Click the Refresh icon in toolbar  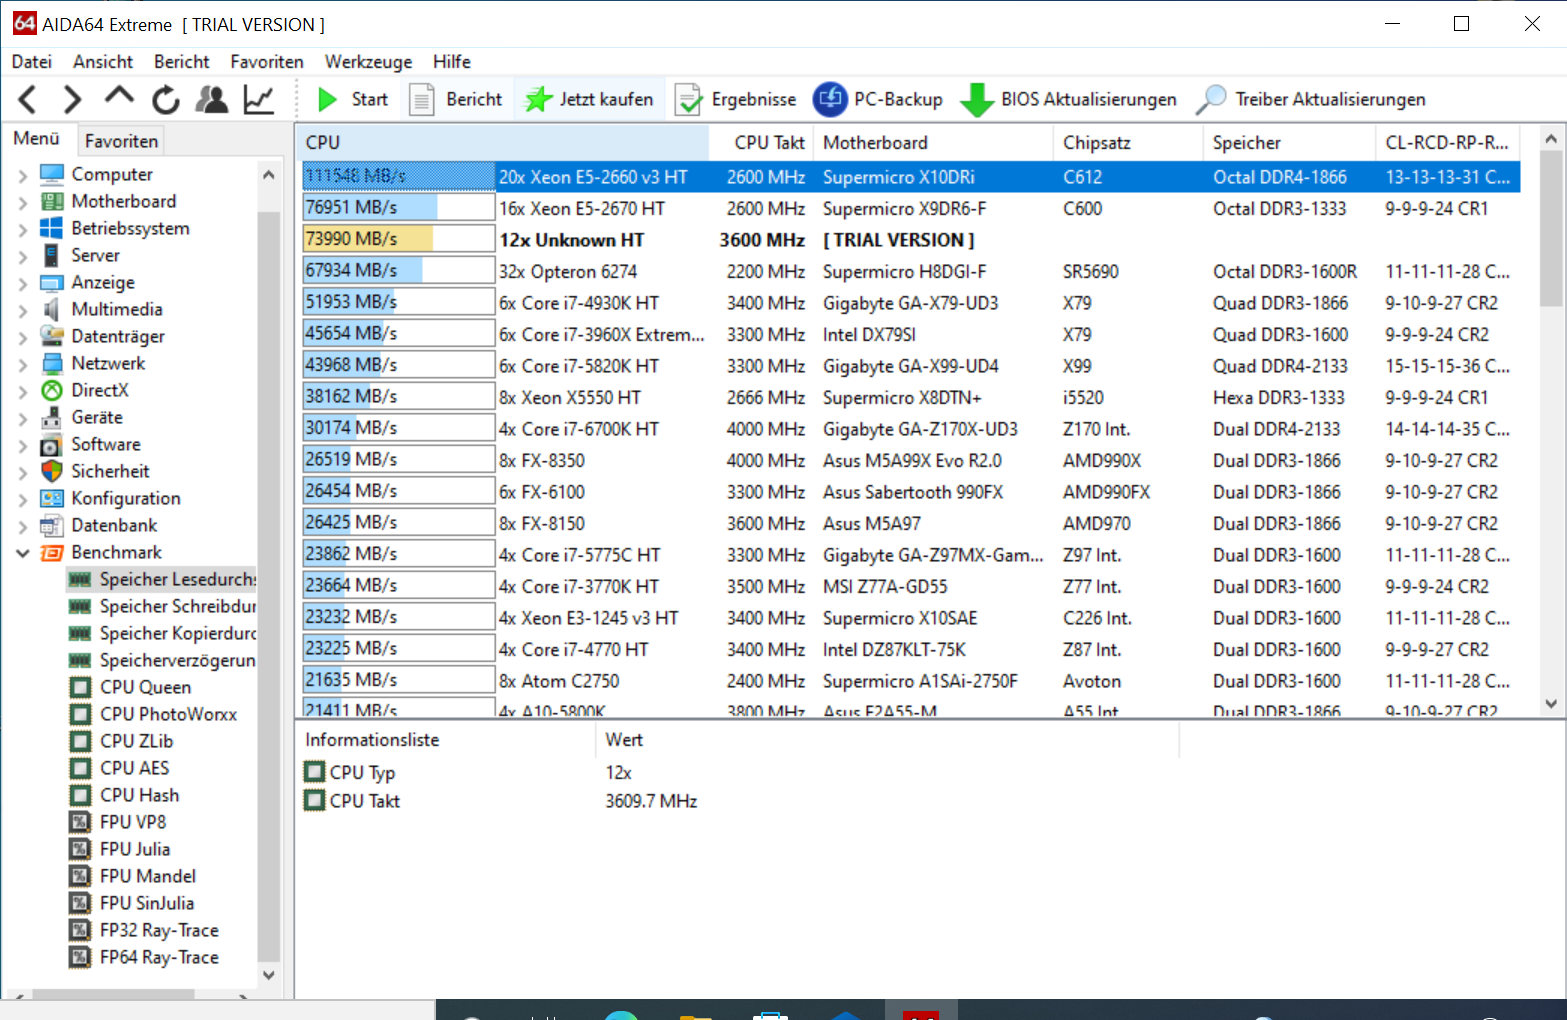pyautogui.click(x=166, y=99)
